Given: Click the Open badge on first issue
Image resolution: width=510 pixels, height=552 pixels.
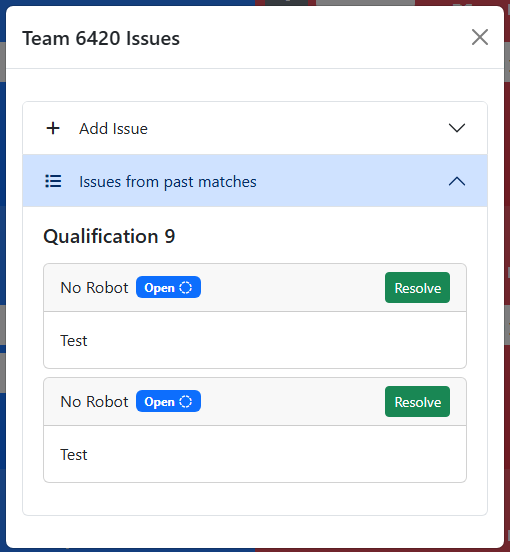Looking at the screenshot, I should (x=169, y=287).
